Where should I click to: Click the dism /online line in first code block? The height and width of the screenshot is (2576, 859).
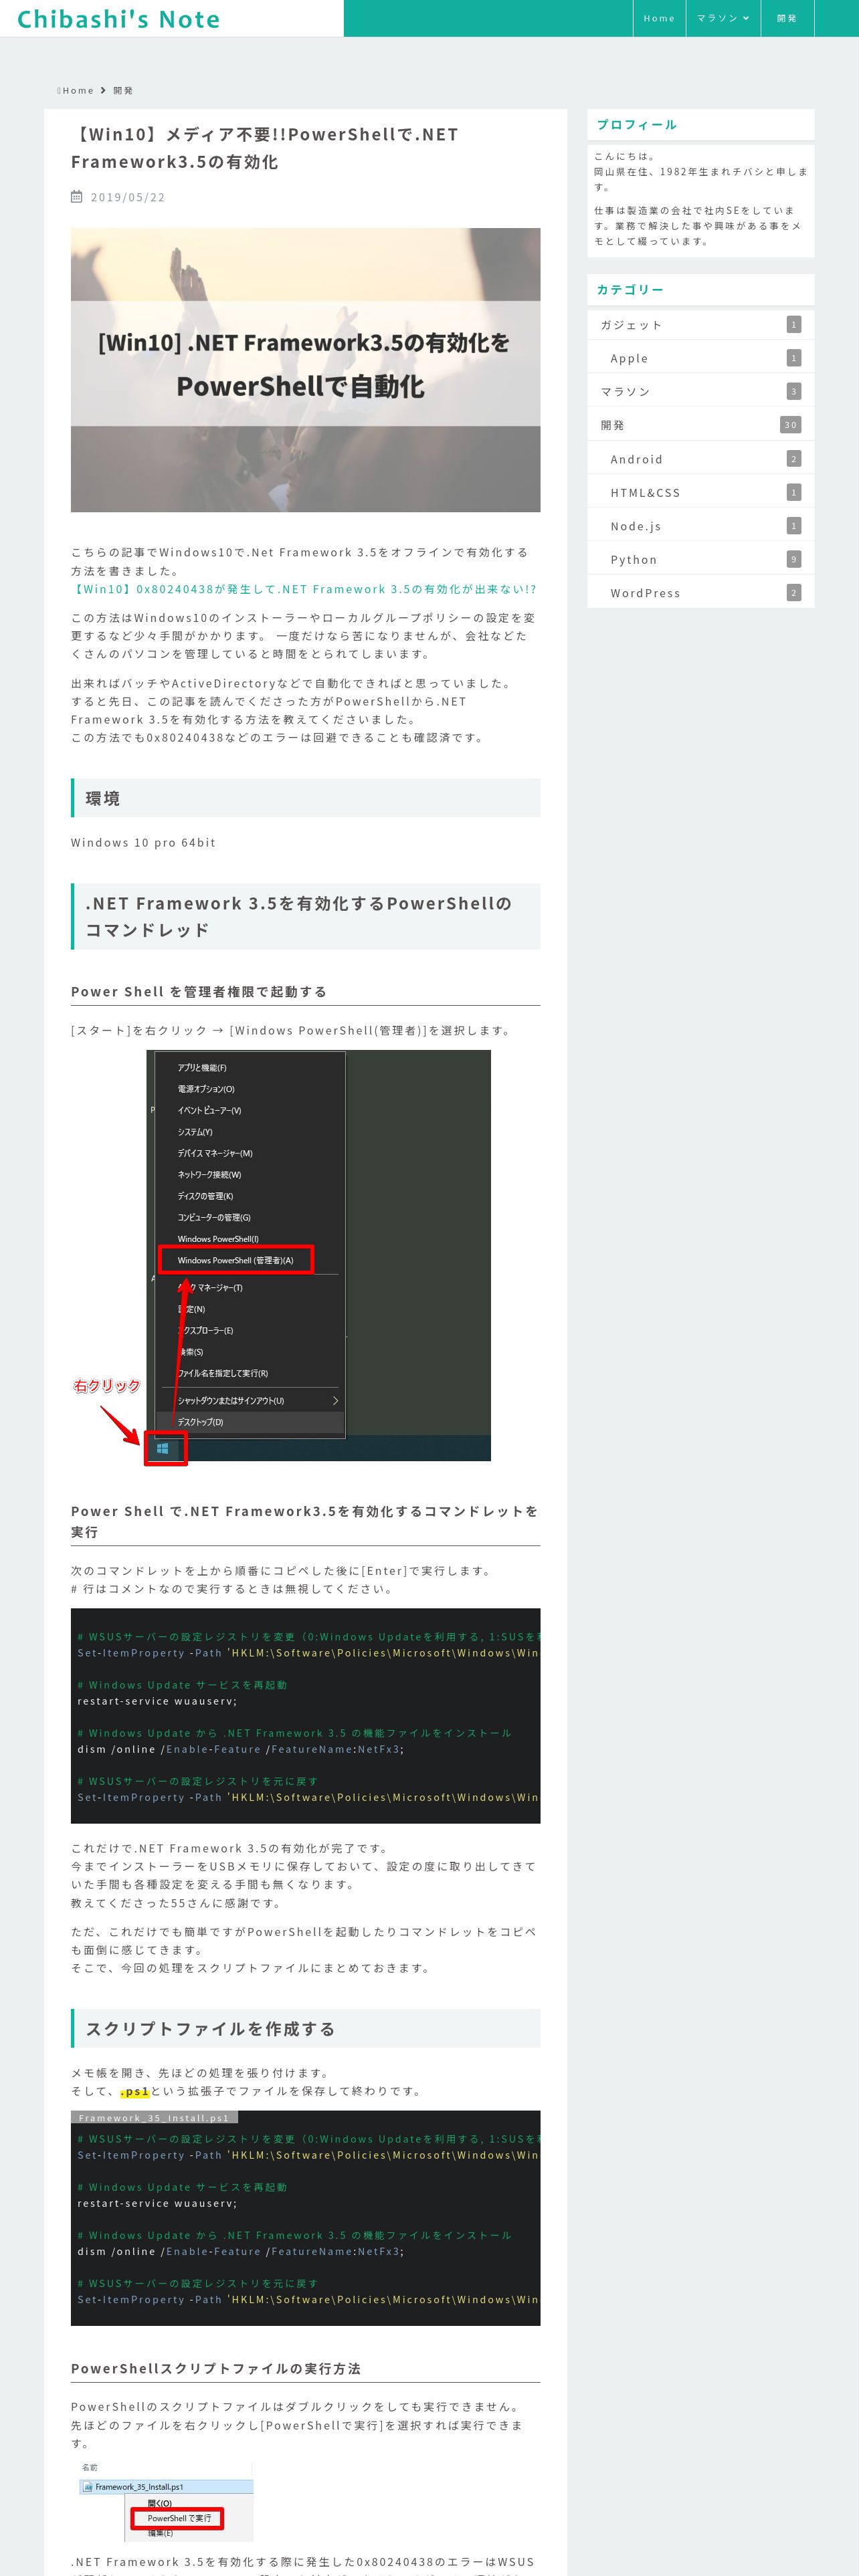pyautogui.click(x=241, y=1749)
